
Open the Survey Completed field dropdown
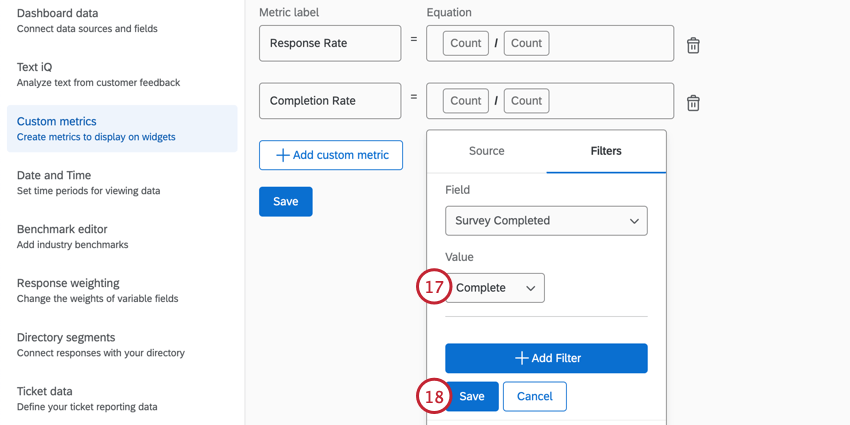click(546, 221)
